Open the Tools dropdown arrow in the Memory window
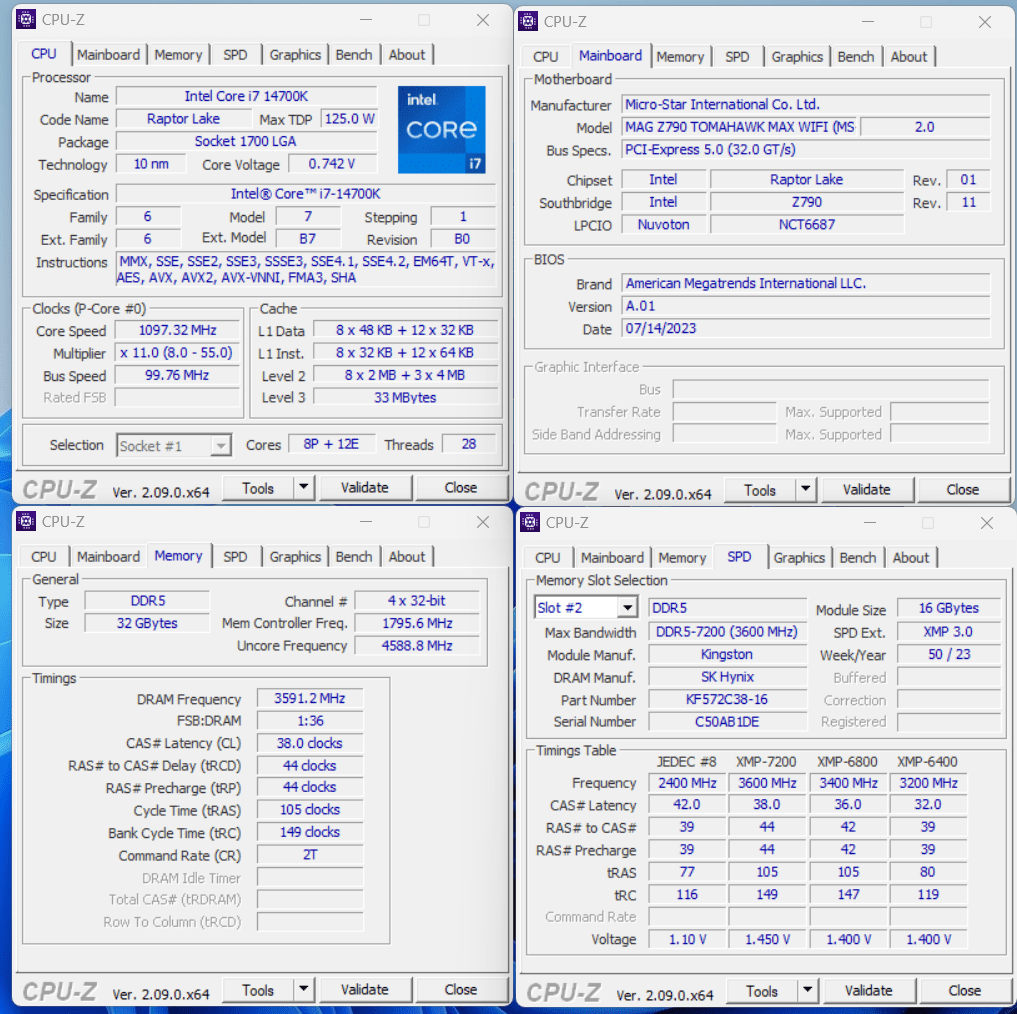This screenshot has width=1017, height=1014. pos(304,990)
